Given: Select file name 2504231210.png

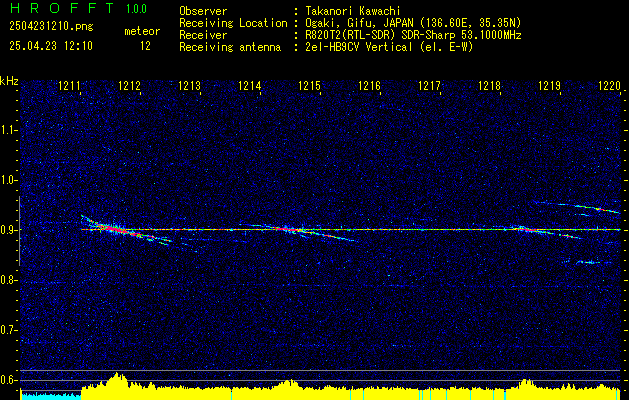Looking at the screenshot, I should click(51, 26).
